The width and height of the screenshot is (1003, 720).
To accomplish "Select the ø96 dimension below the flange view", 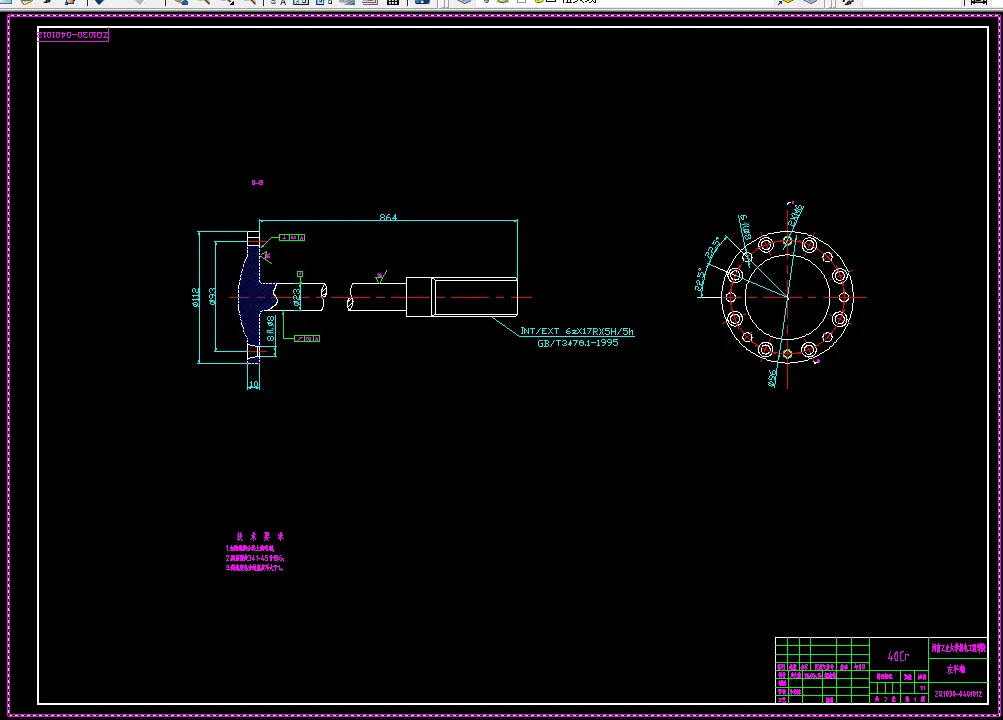I will tap(771, 378).
